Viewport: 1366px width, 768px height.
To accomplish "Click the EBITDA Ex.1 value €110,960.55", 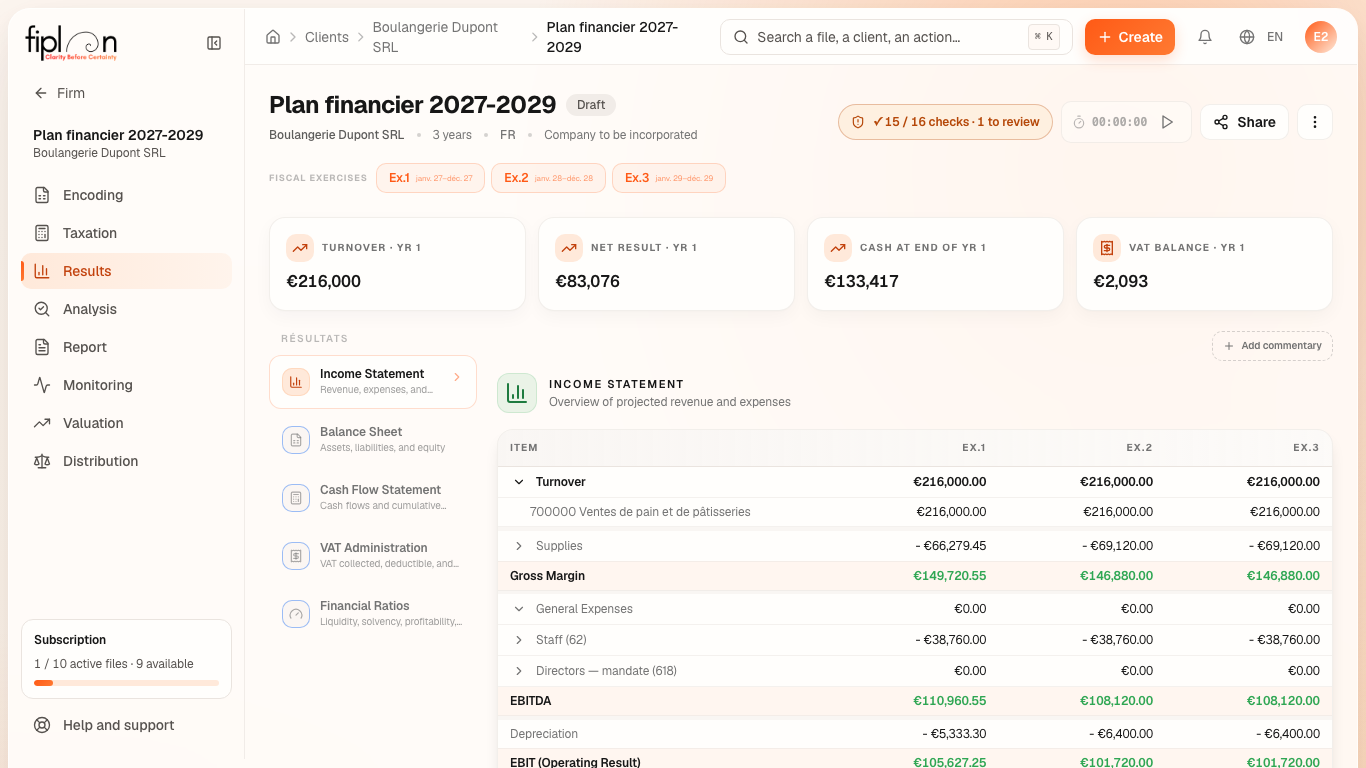I will (x=949, y=701).
